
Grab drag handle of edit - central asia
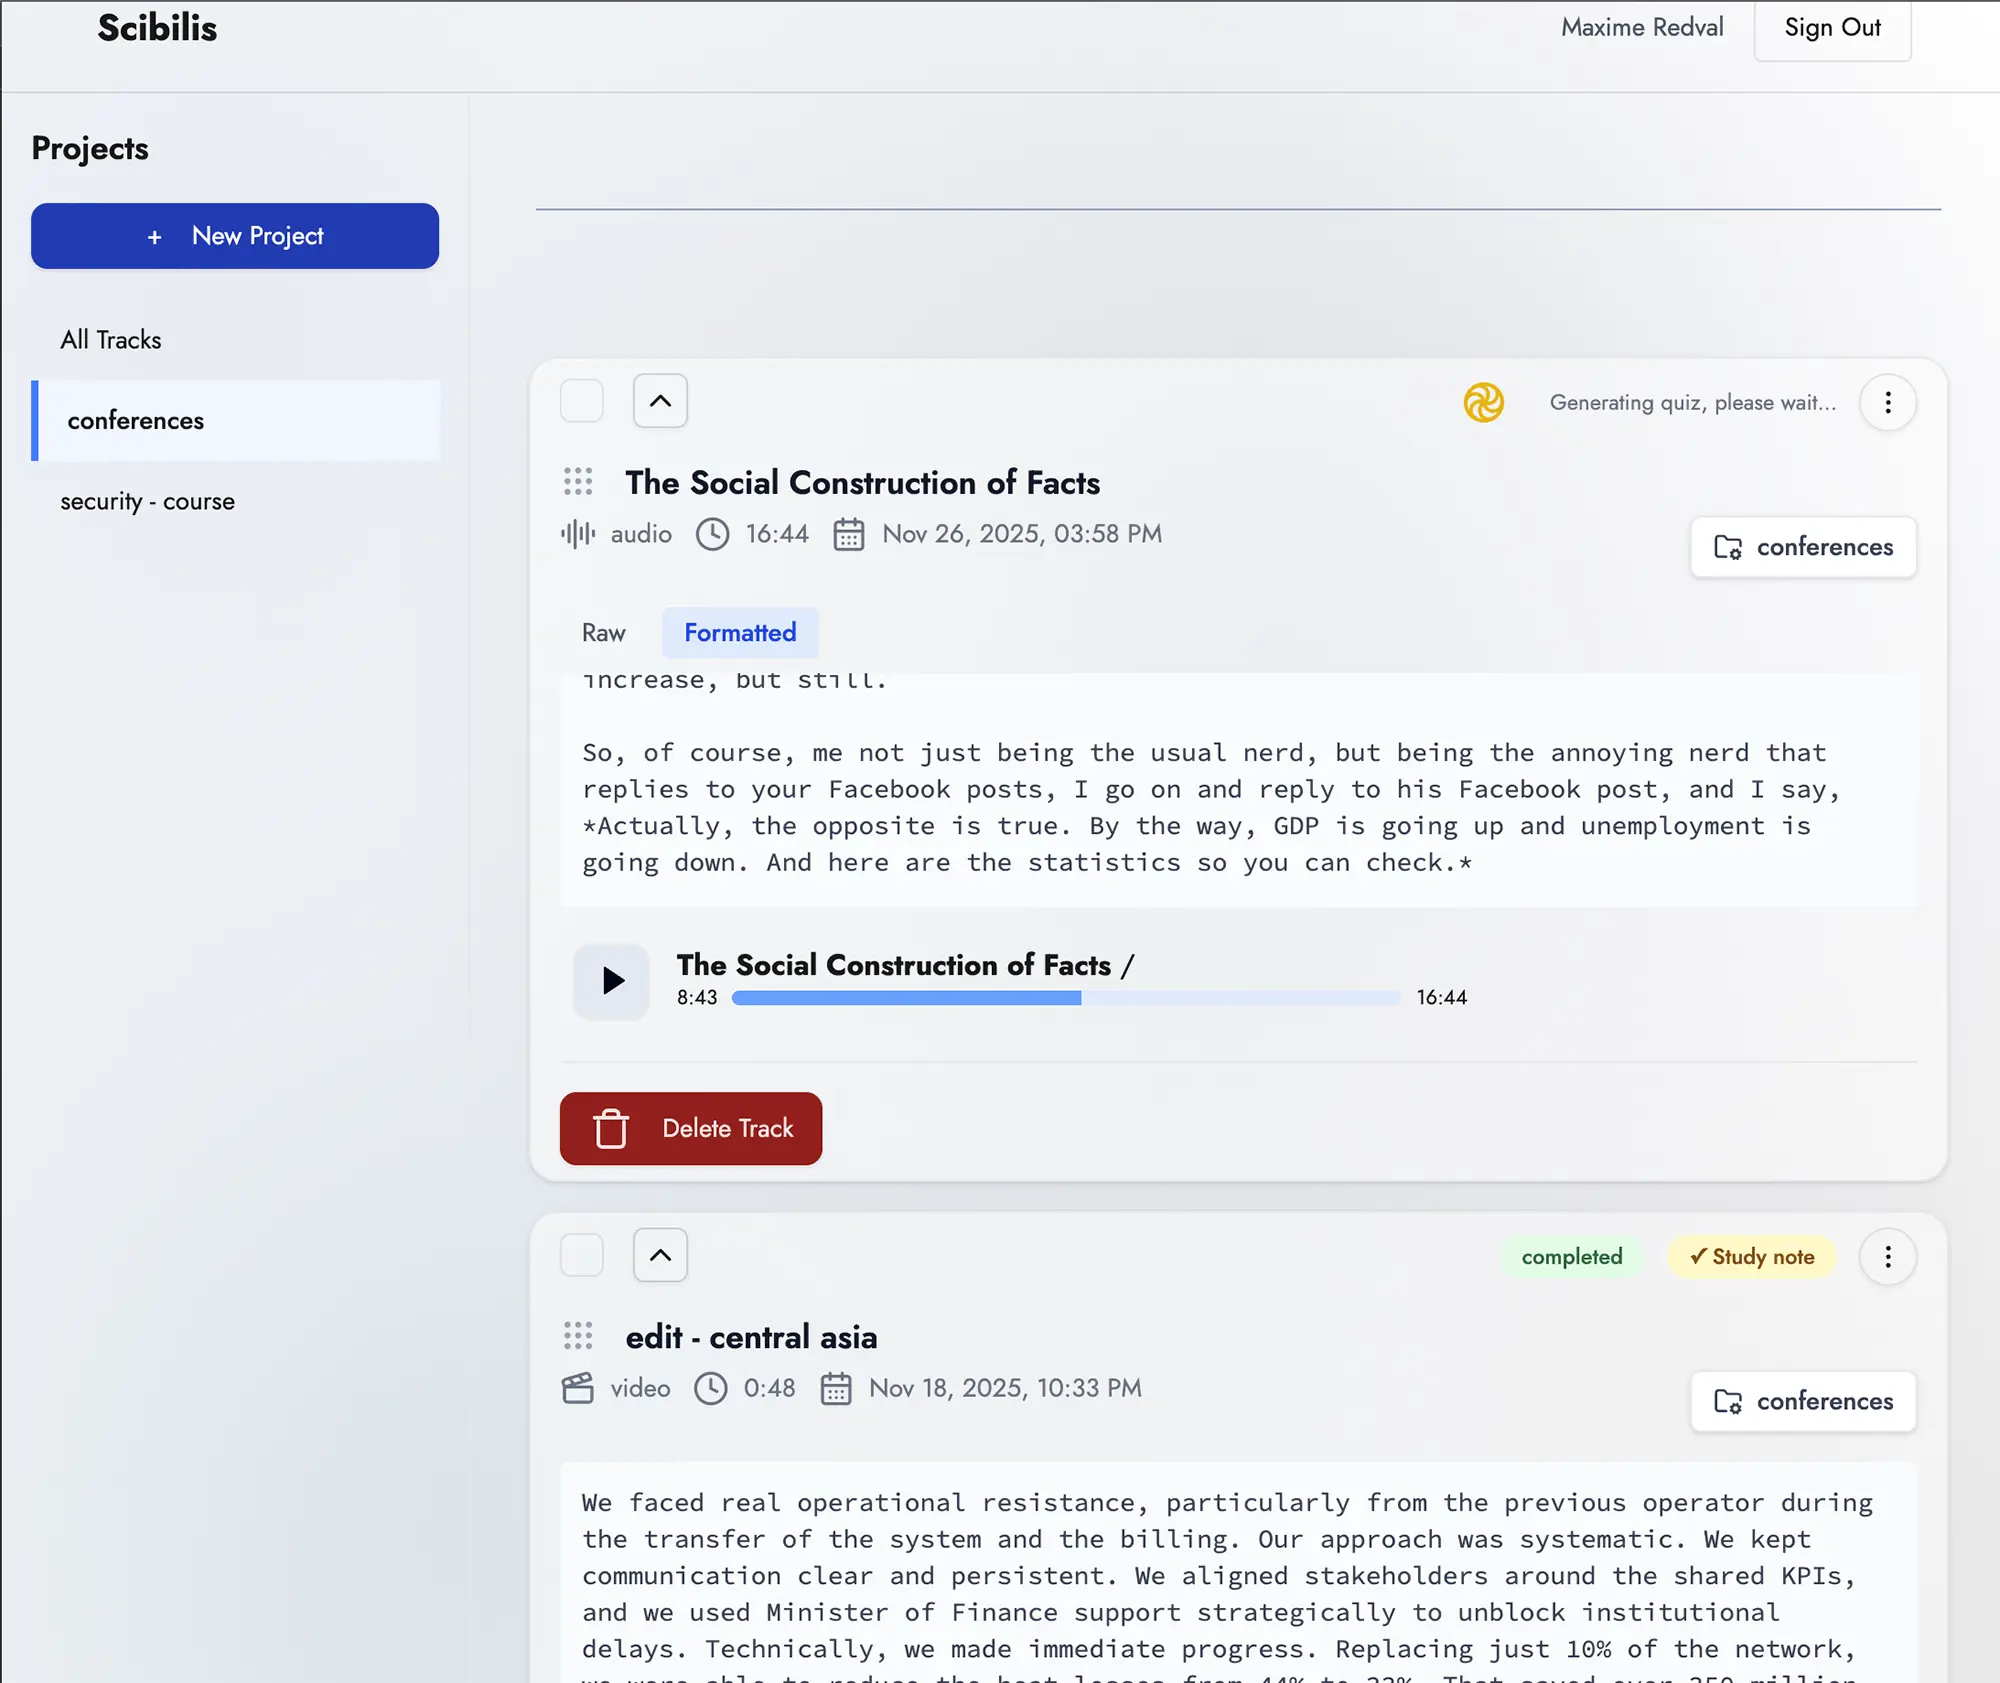pyautogui.click(x=578, y=1336)
